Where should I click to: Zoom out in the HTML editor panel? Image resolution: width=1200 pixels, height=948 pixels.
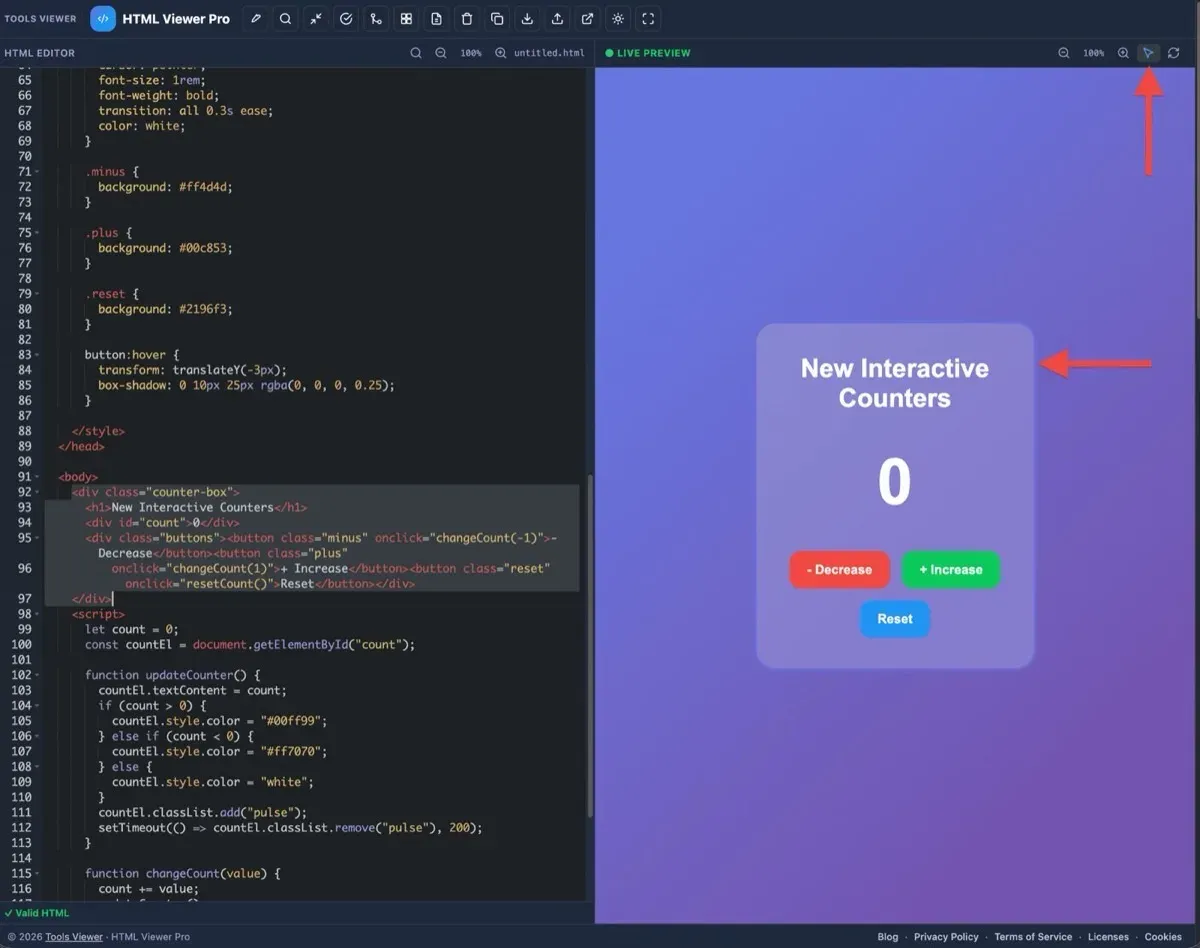pos(441,53)
